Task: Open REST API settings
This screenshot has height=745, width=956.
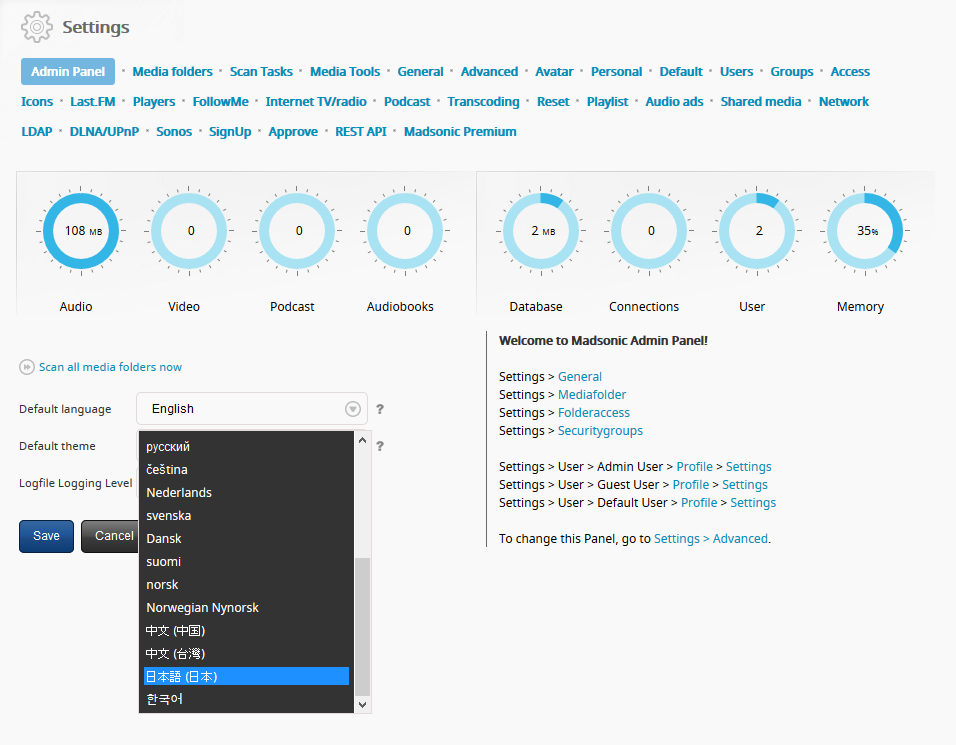Action: tap(361, 131)
